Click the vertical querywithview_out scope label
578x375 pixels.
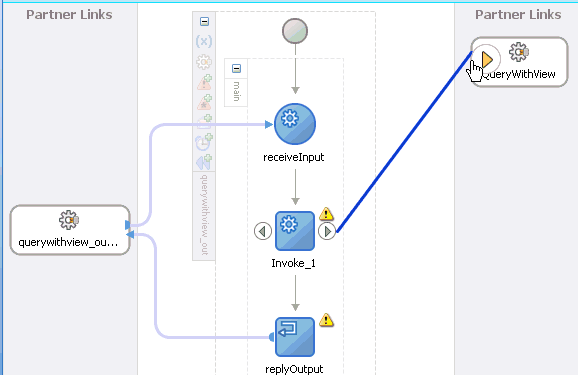204,215
